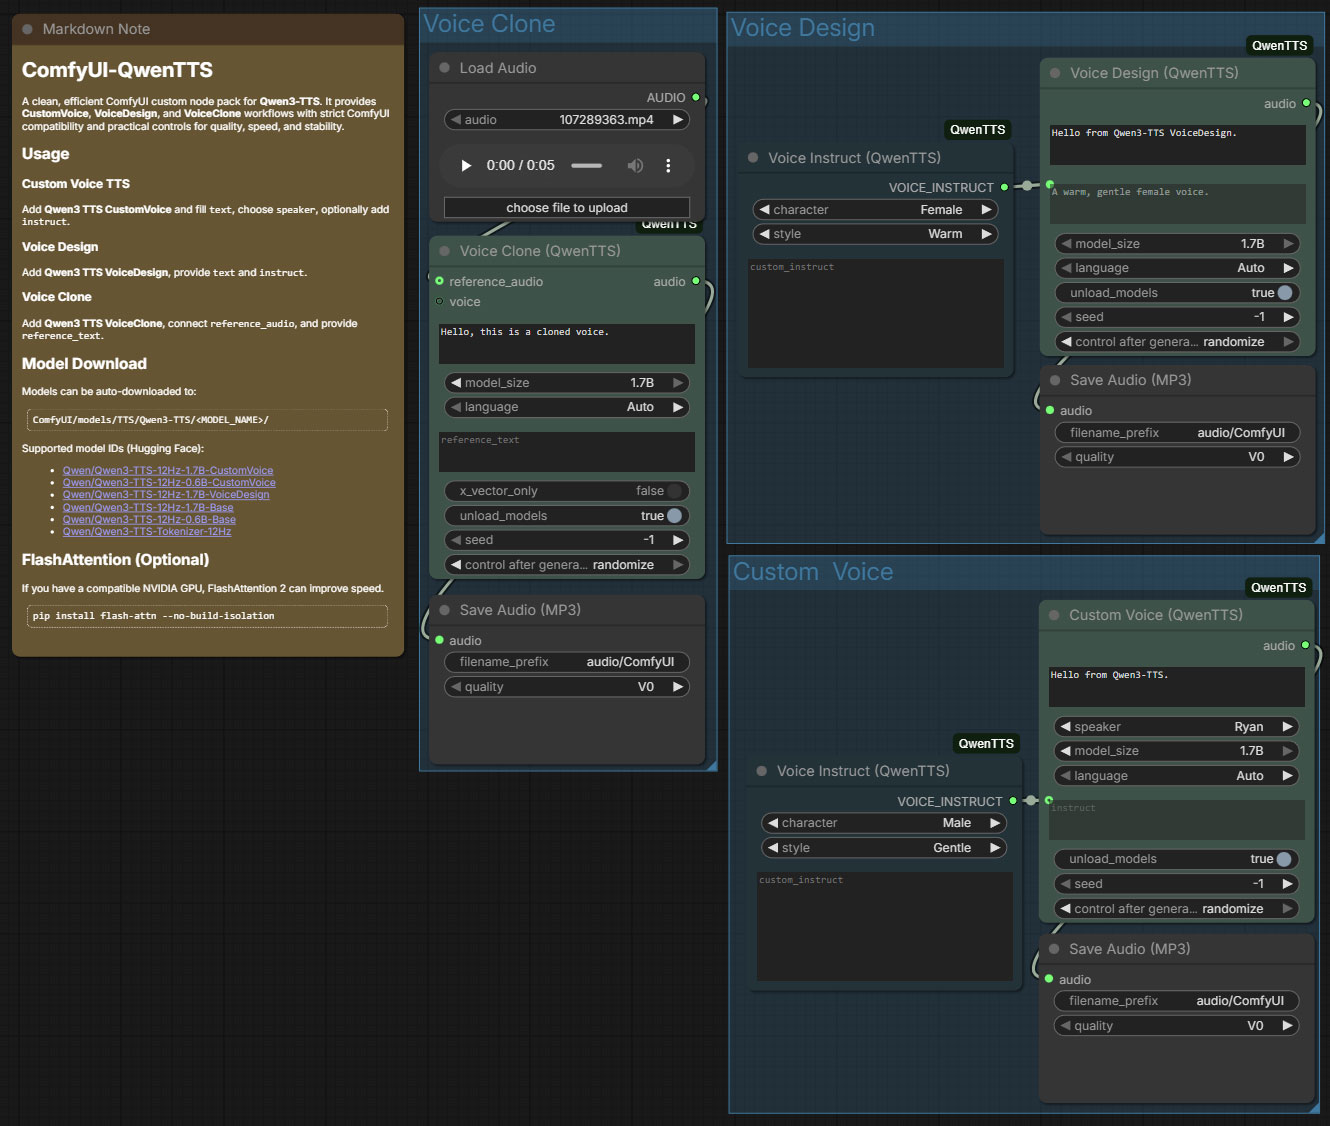Open model_size dropdown in Voice Clone node

point(567,383)
